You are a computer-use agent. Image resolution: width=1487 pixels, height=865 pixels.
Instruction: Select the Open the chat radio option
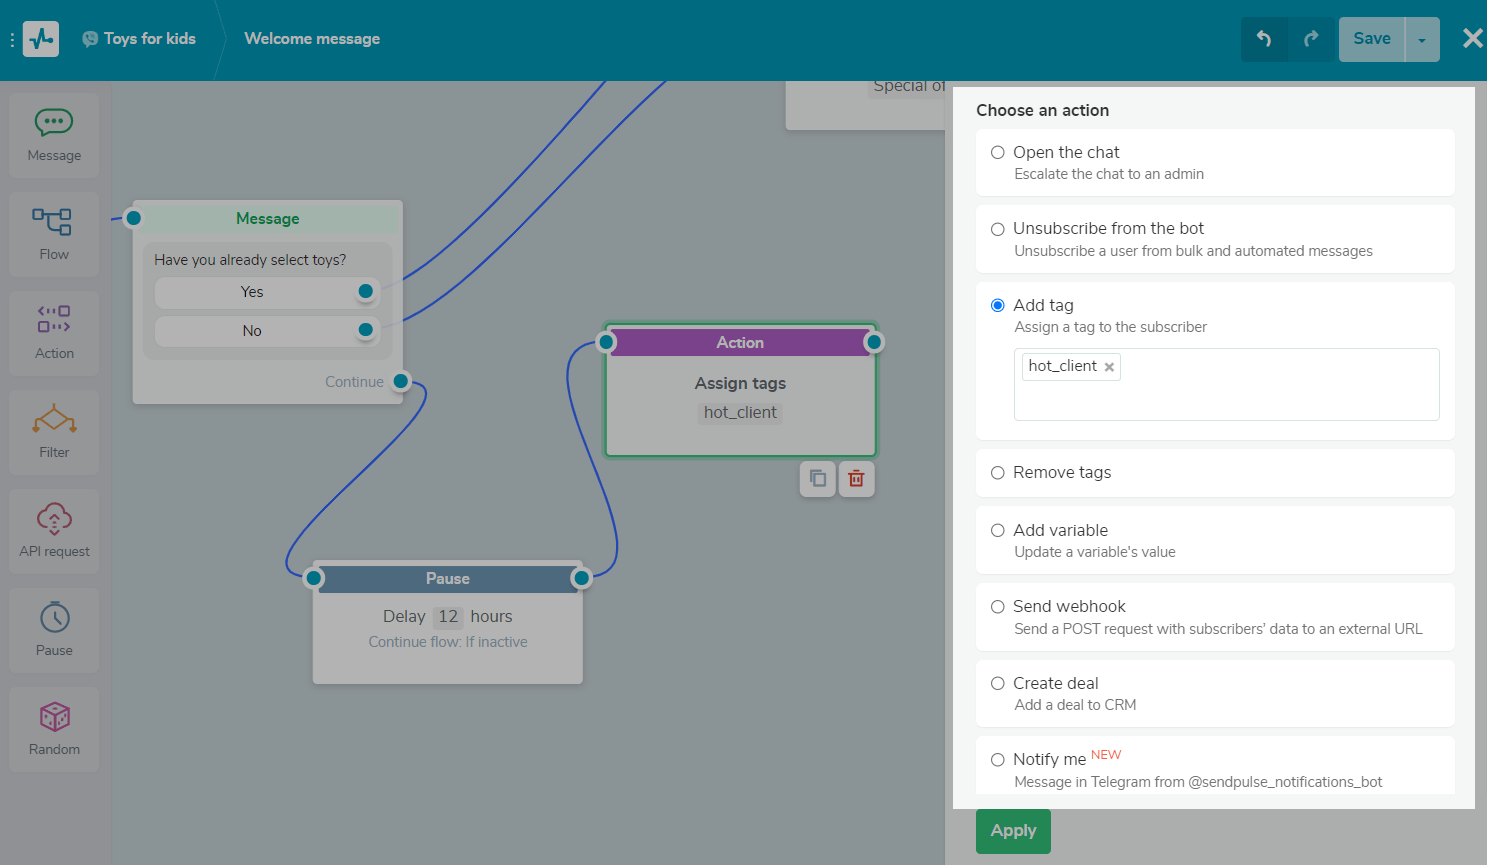point(998,153)
